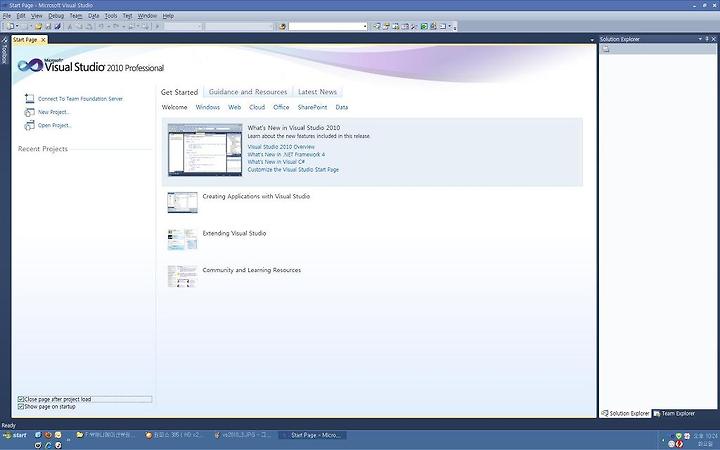Click the Save toolbar icon
This screenshot has height=450, width=720.
pos(48,27)
